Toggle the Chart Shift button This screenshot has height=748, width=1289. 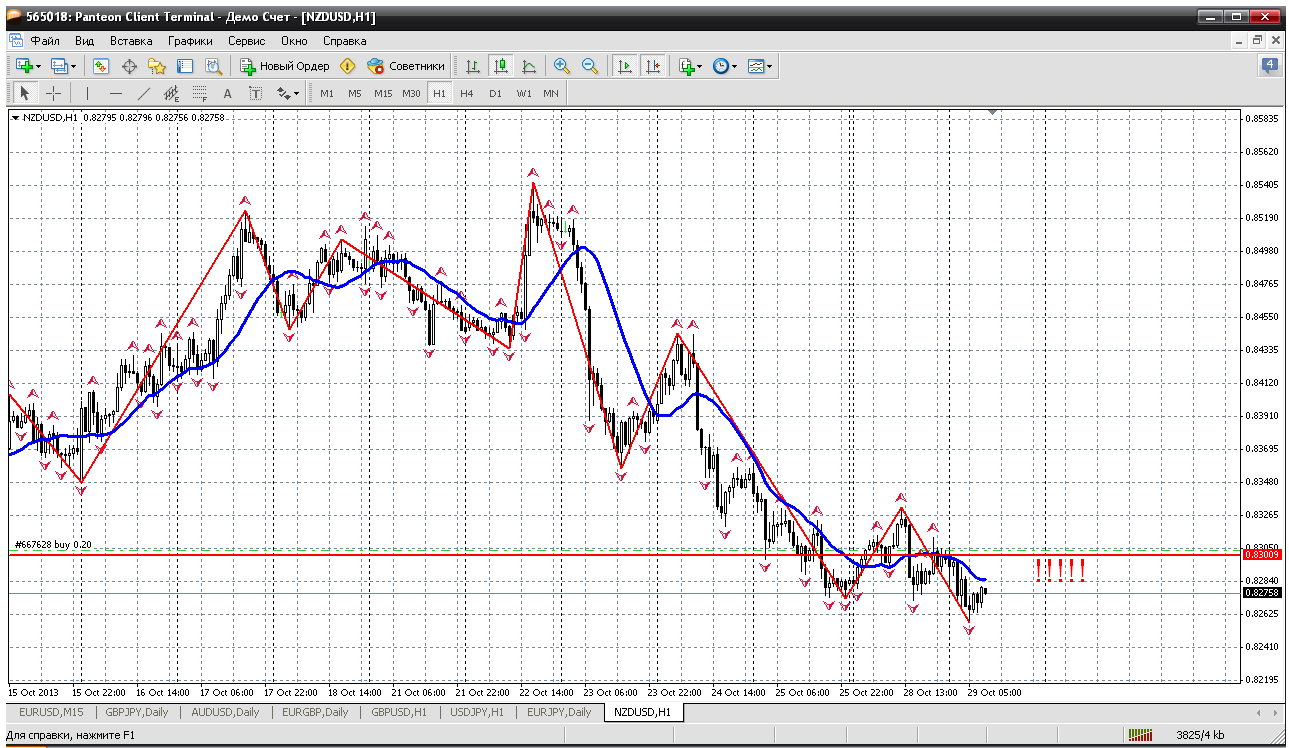pyautogui.click(x=653, y=66)
